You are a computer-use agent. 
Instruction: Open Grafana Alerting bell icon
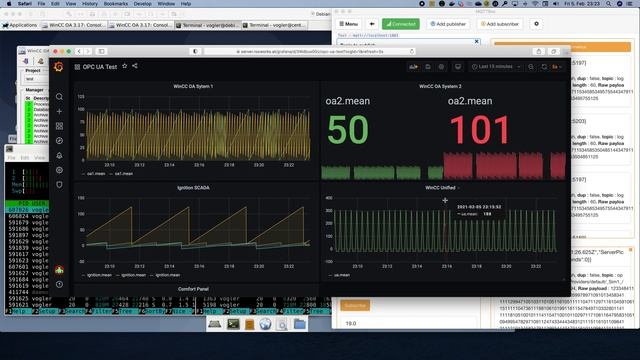[59, 156]
